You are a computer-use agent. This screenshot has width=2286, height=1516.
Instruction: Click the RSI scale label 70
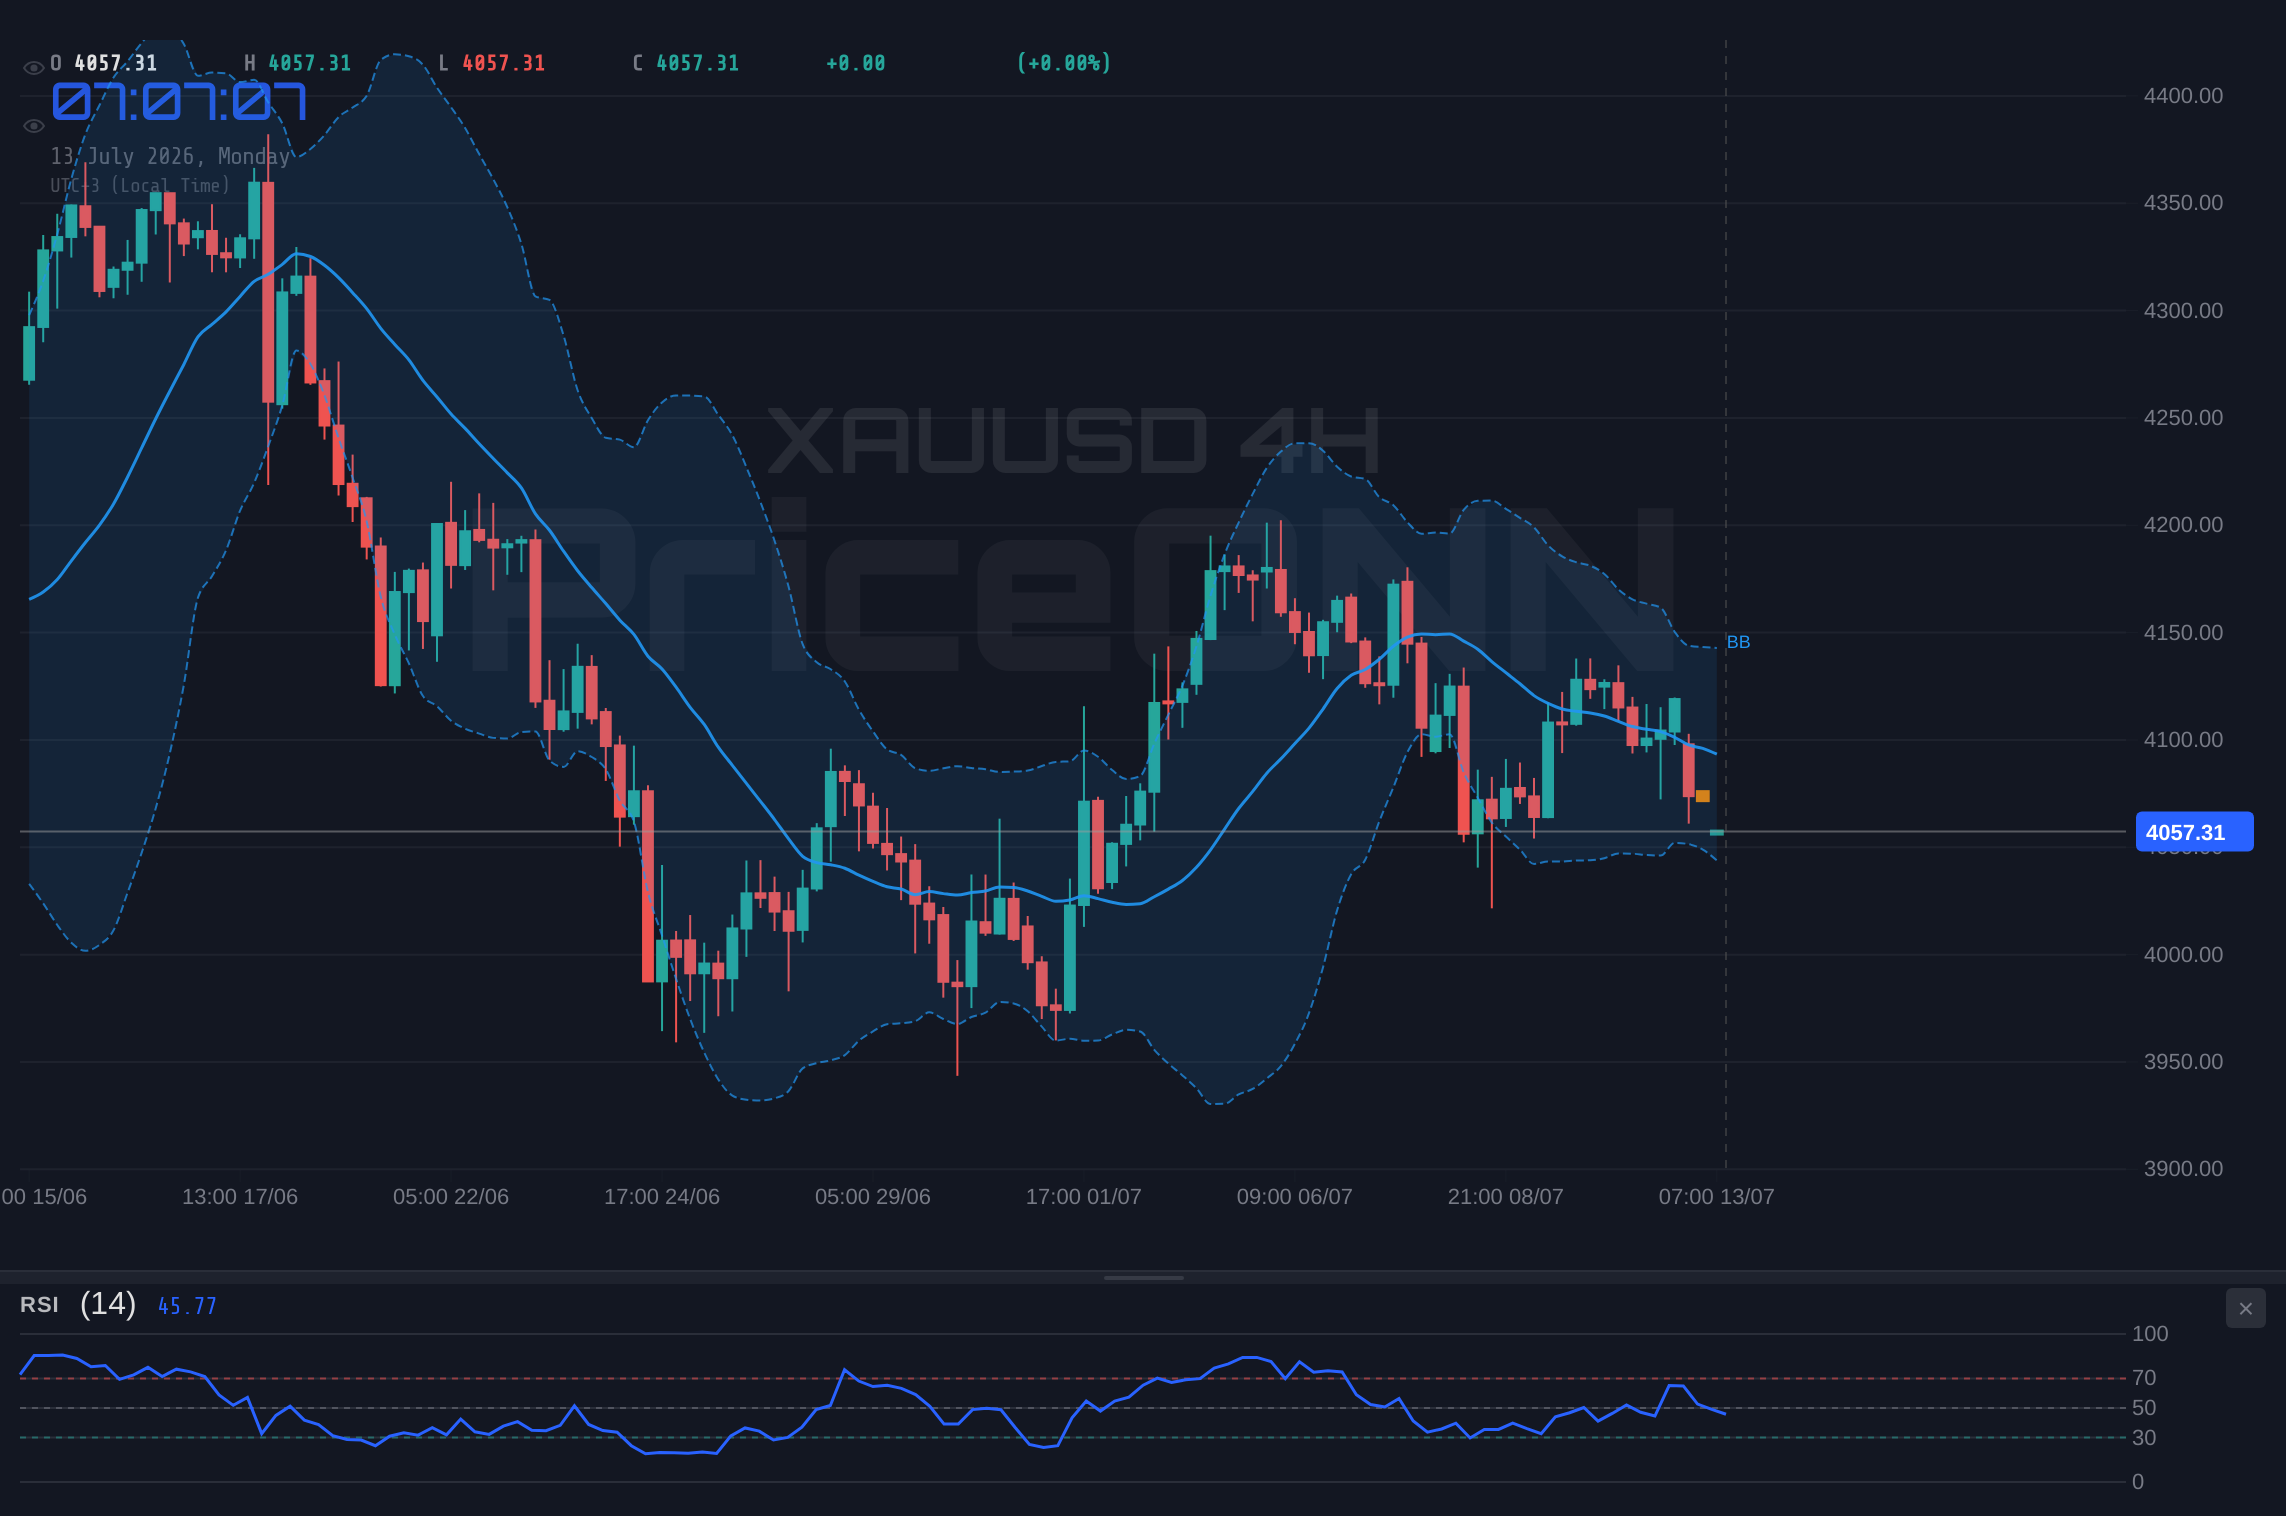(x=2144, y=1378)
